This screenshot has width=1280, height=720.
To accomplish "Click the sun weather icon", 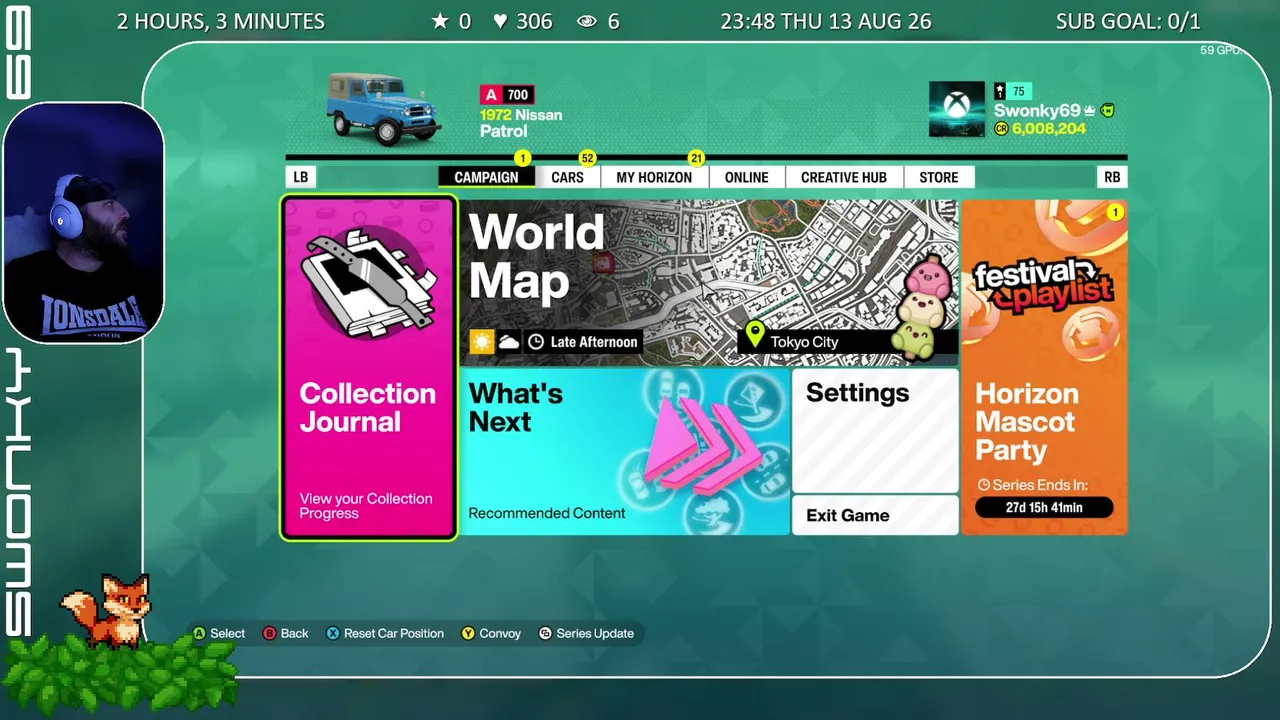I will click(482, 342).
